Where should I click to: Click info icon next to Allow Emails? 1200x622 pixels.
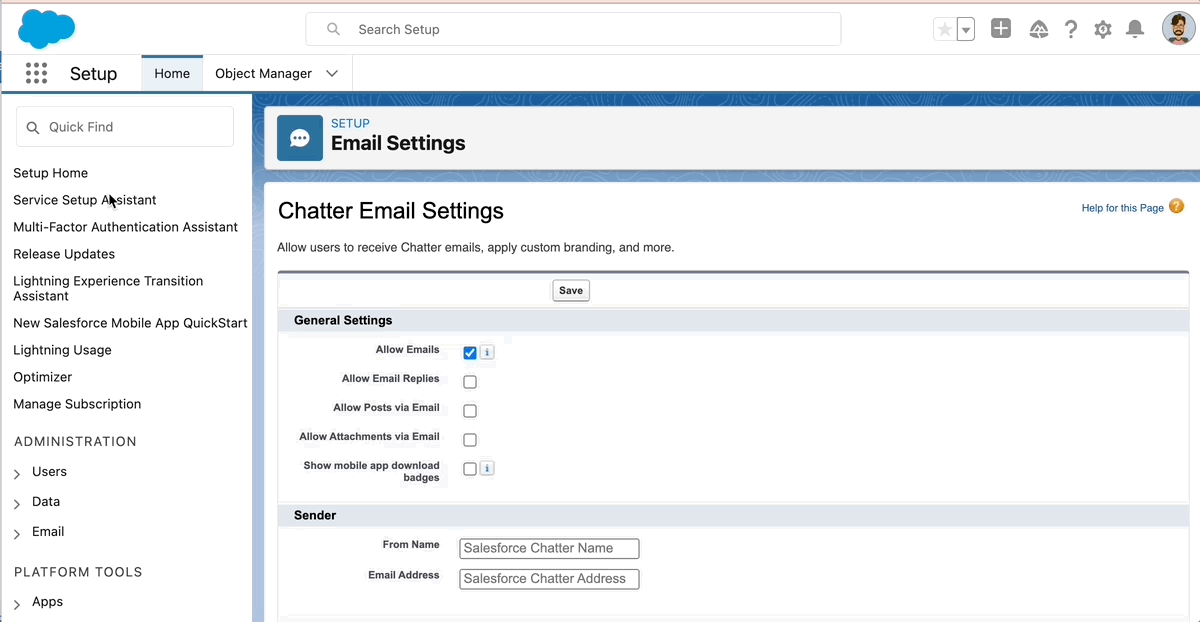(487, 352)
